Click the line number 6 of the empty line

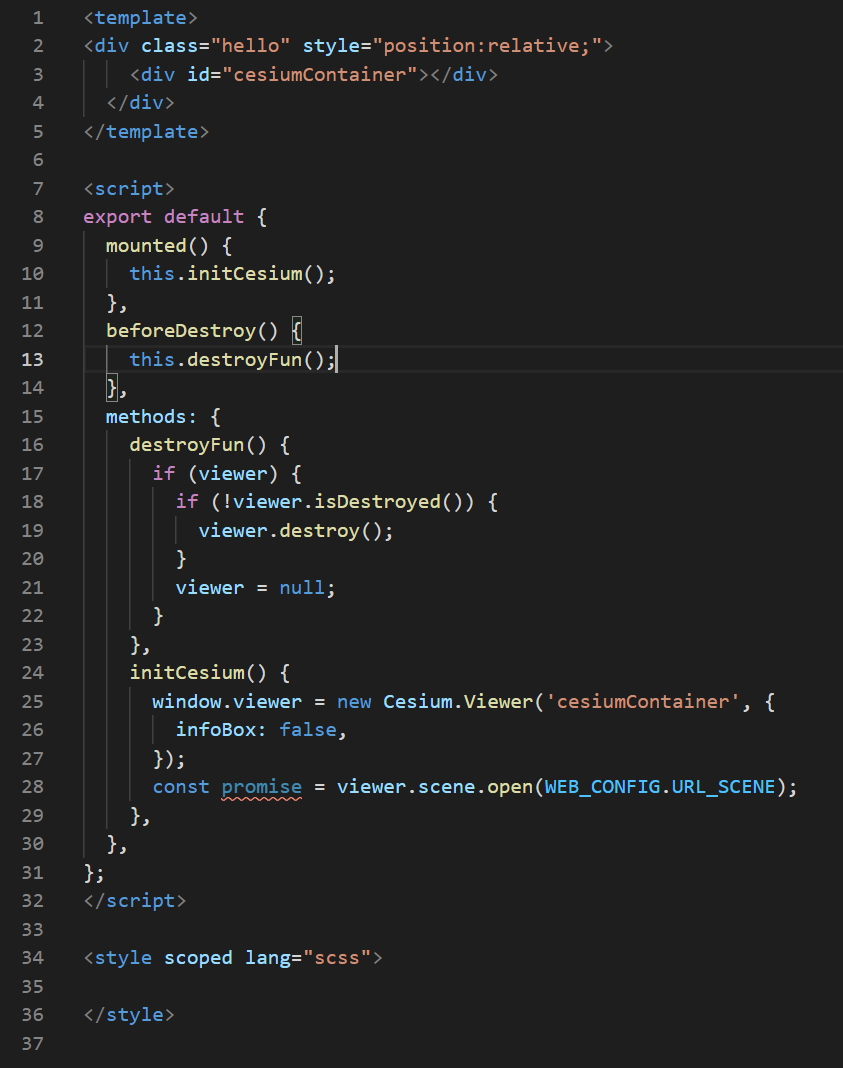pyautogui.click(x=38, y=159)
